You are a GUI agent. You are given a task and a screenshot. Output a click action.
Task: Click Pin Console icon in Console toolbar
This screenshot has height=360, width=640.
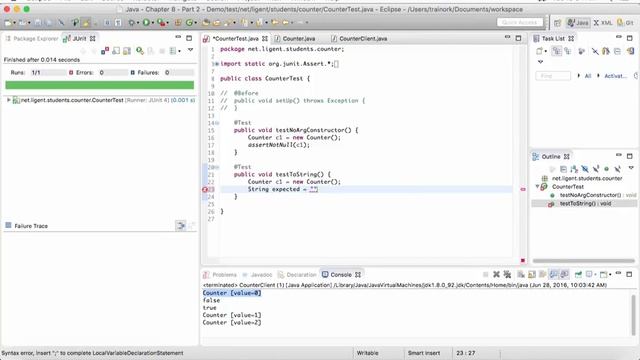578,274
